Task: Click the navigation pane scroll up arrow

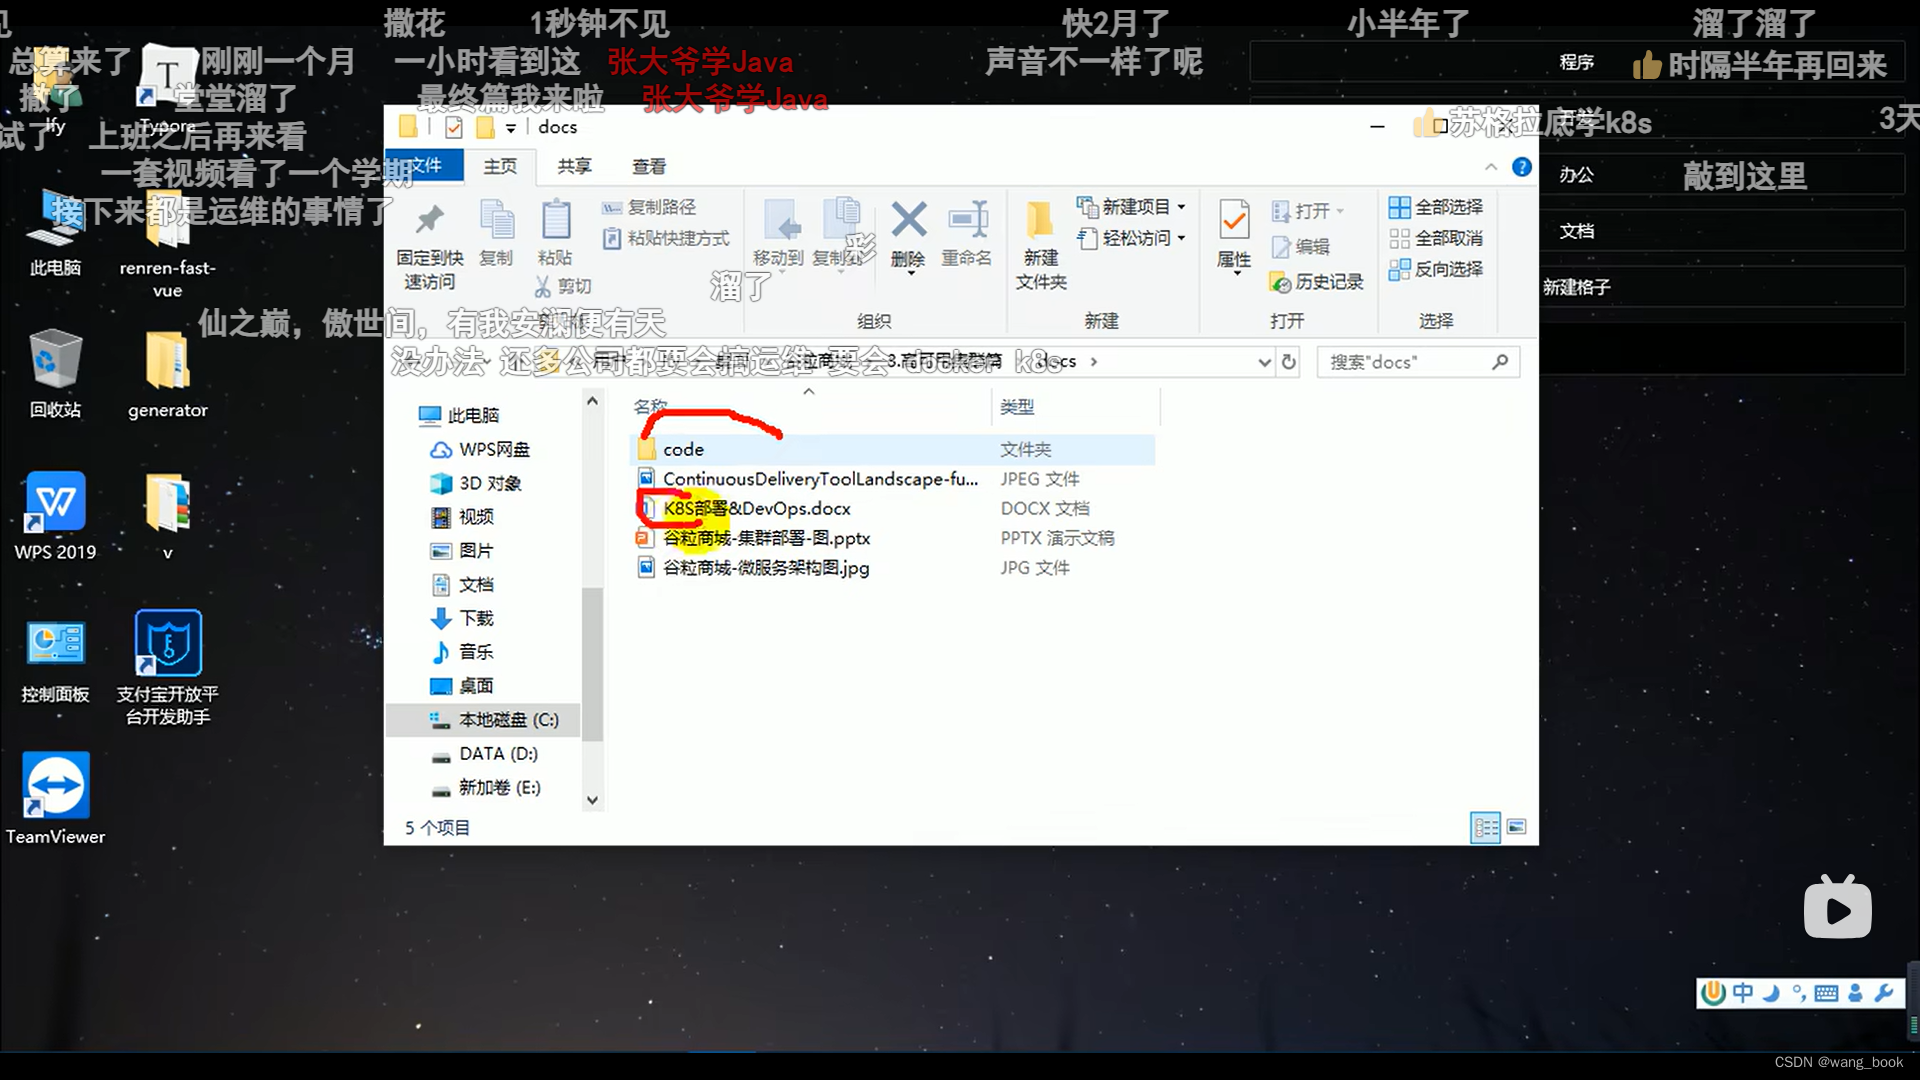Action: 592,400
